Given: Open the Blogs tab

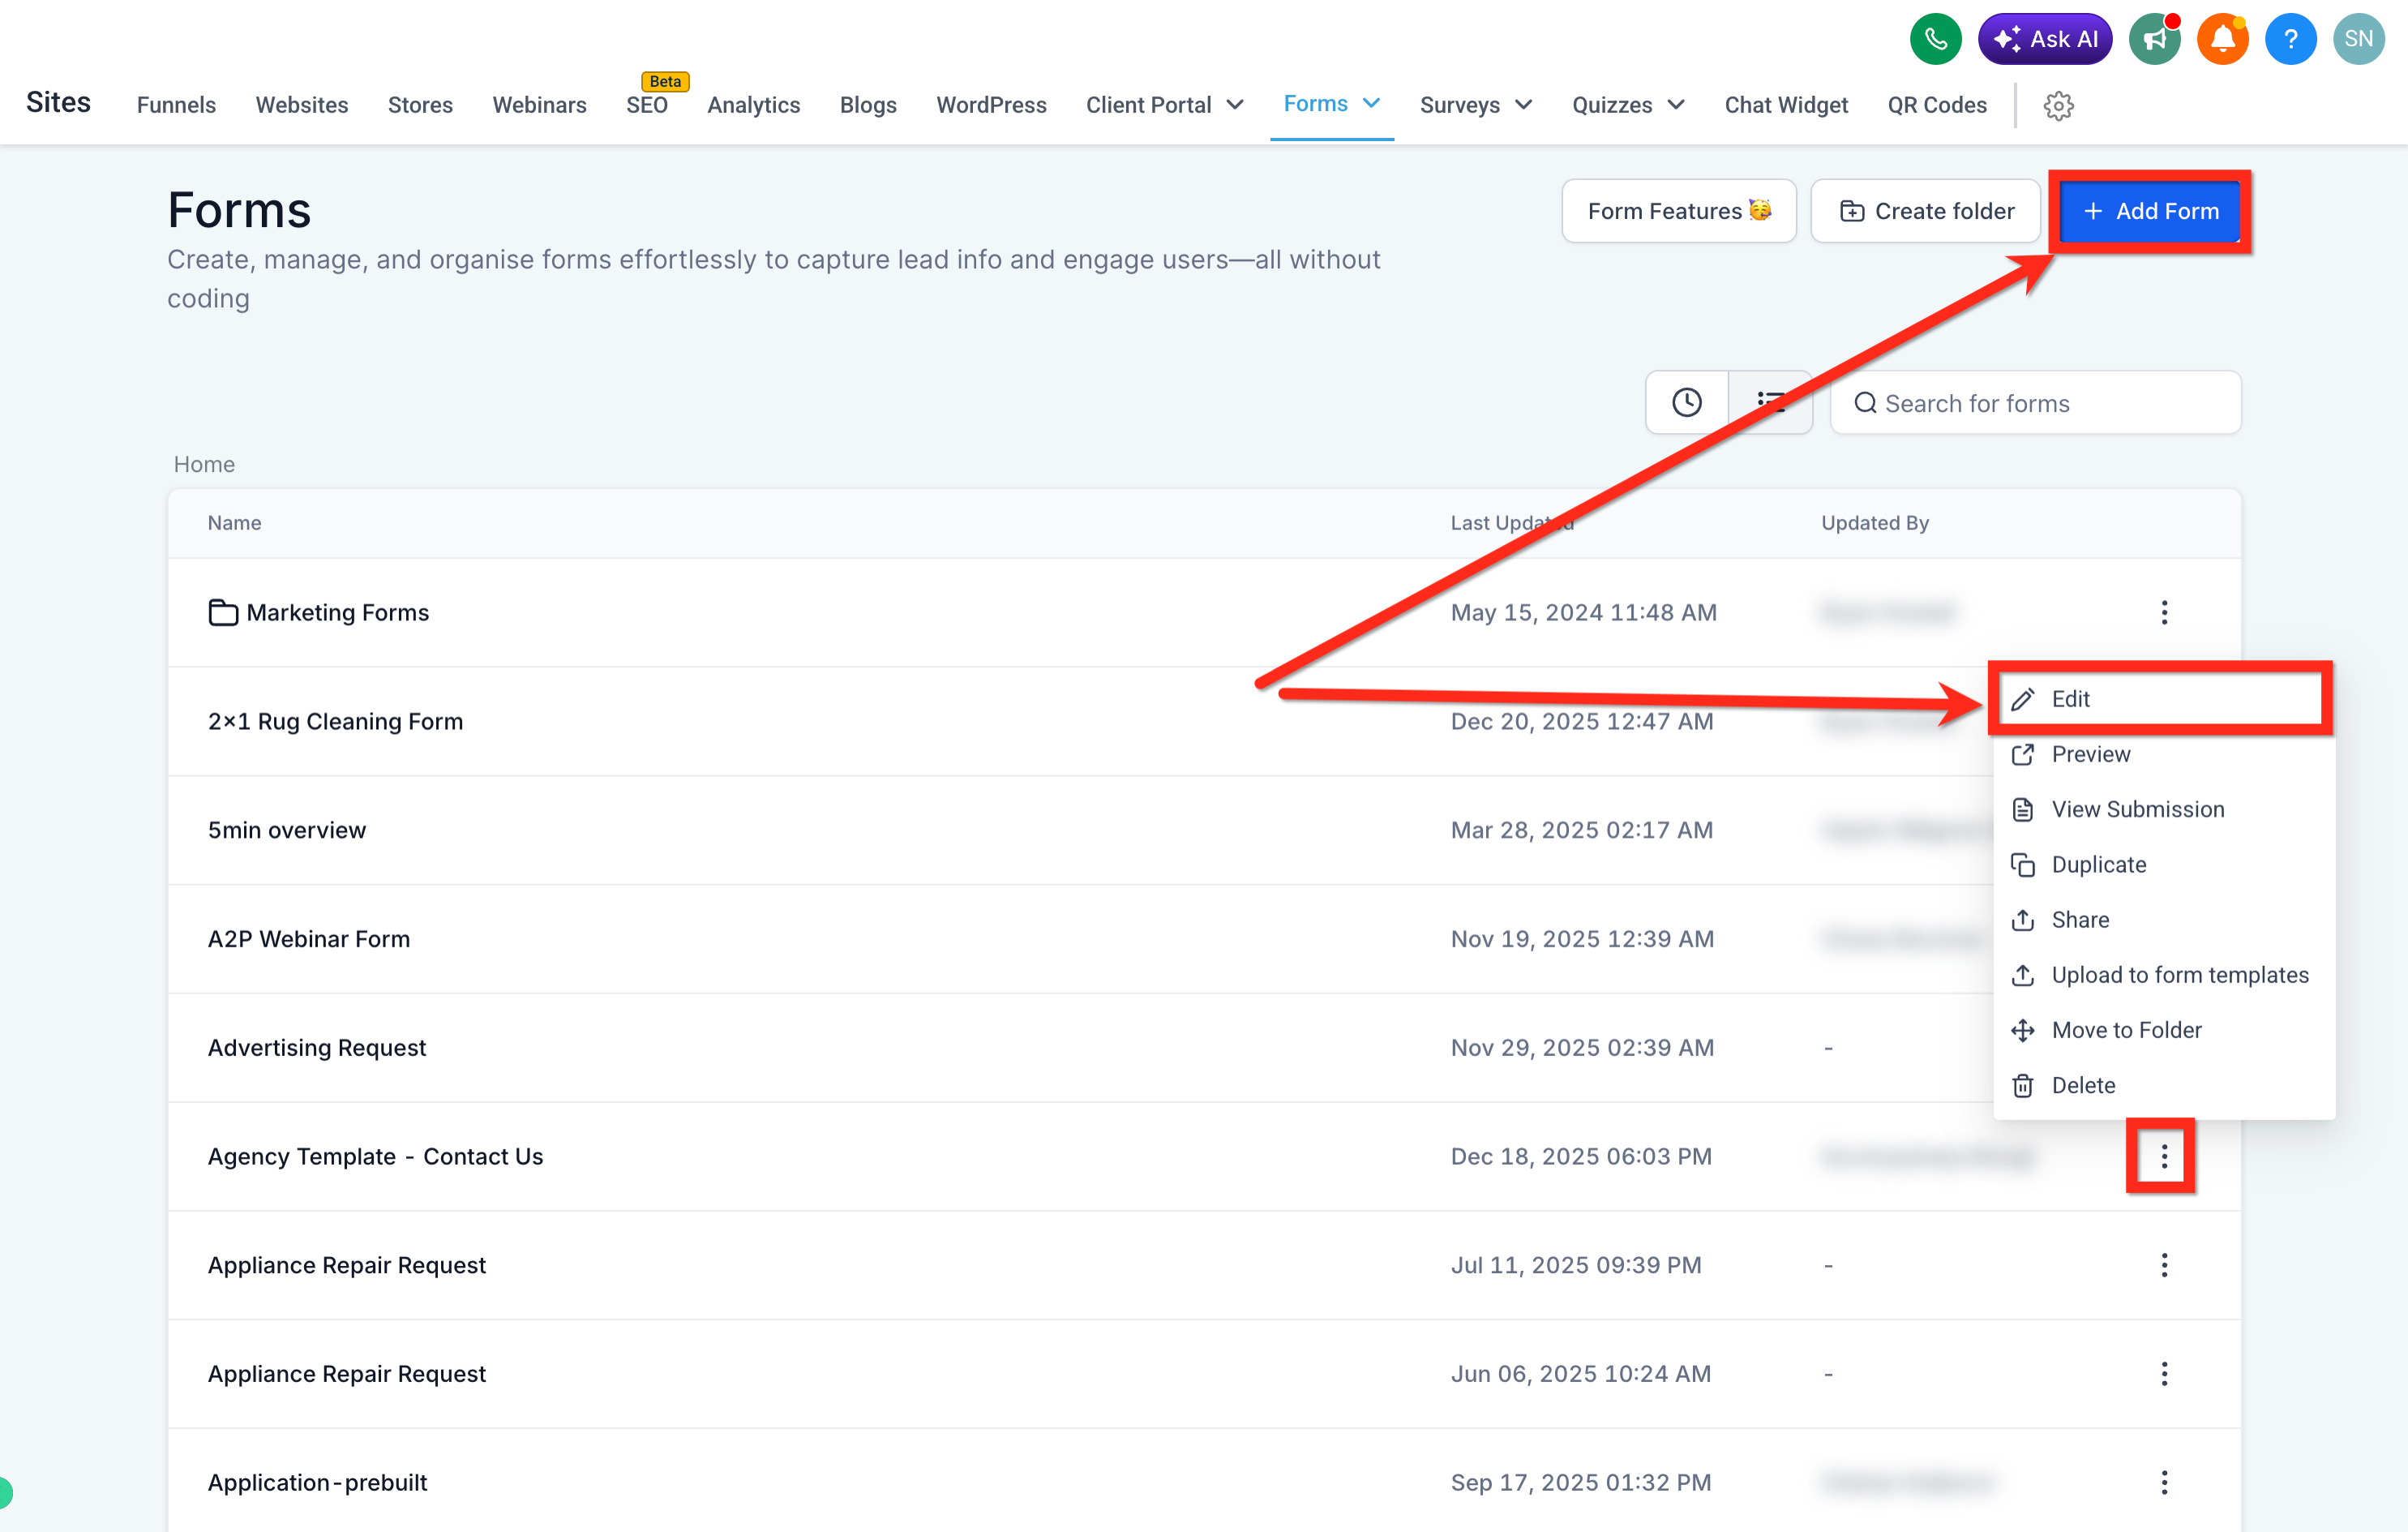Looking at the screenshot, I should [x=868, y=105].
